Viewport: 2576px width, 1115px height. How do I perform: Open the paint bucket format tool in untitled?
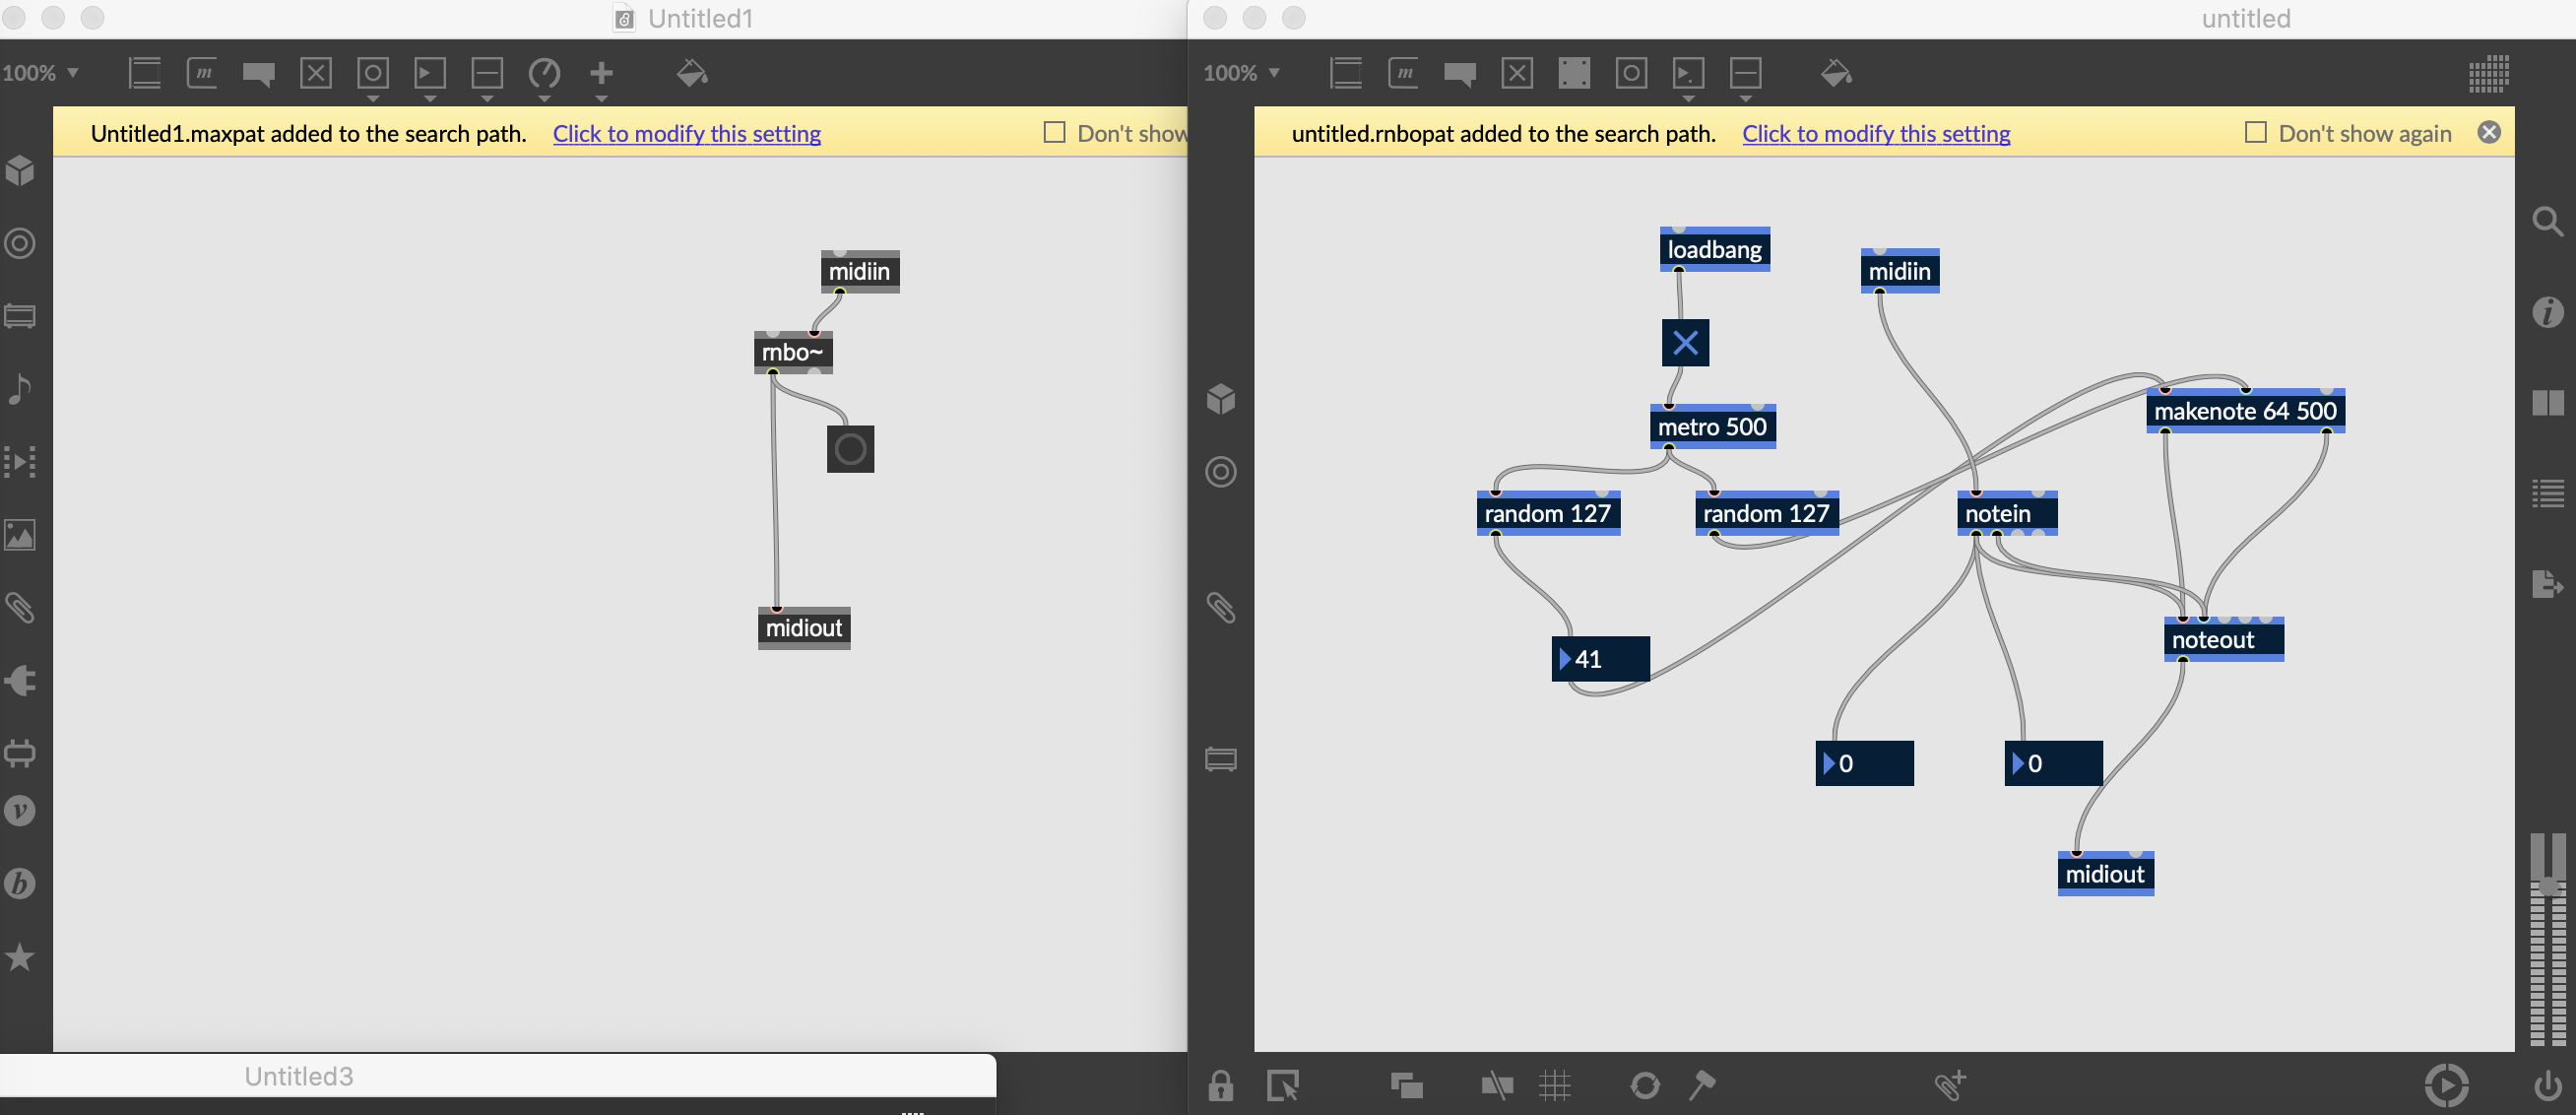click(1835, 73)
